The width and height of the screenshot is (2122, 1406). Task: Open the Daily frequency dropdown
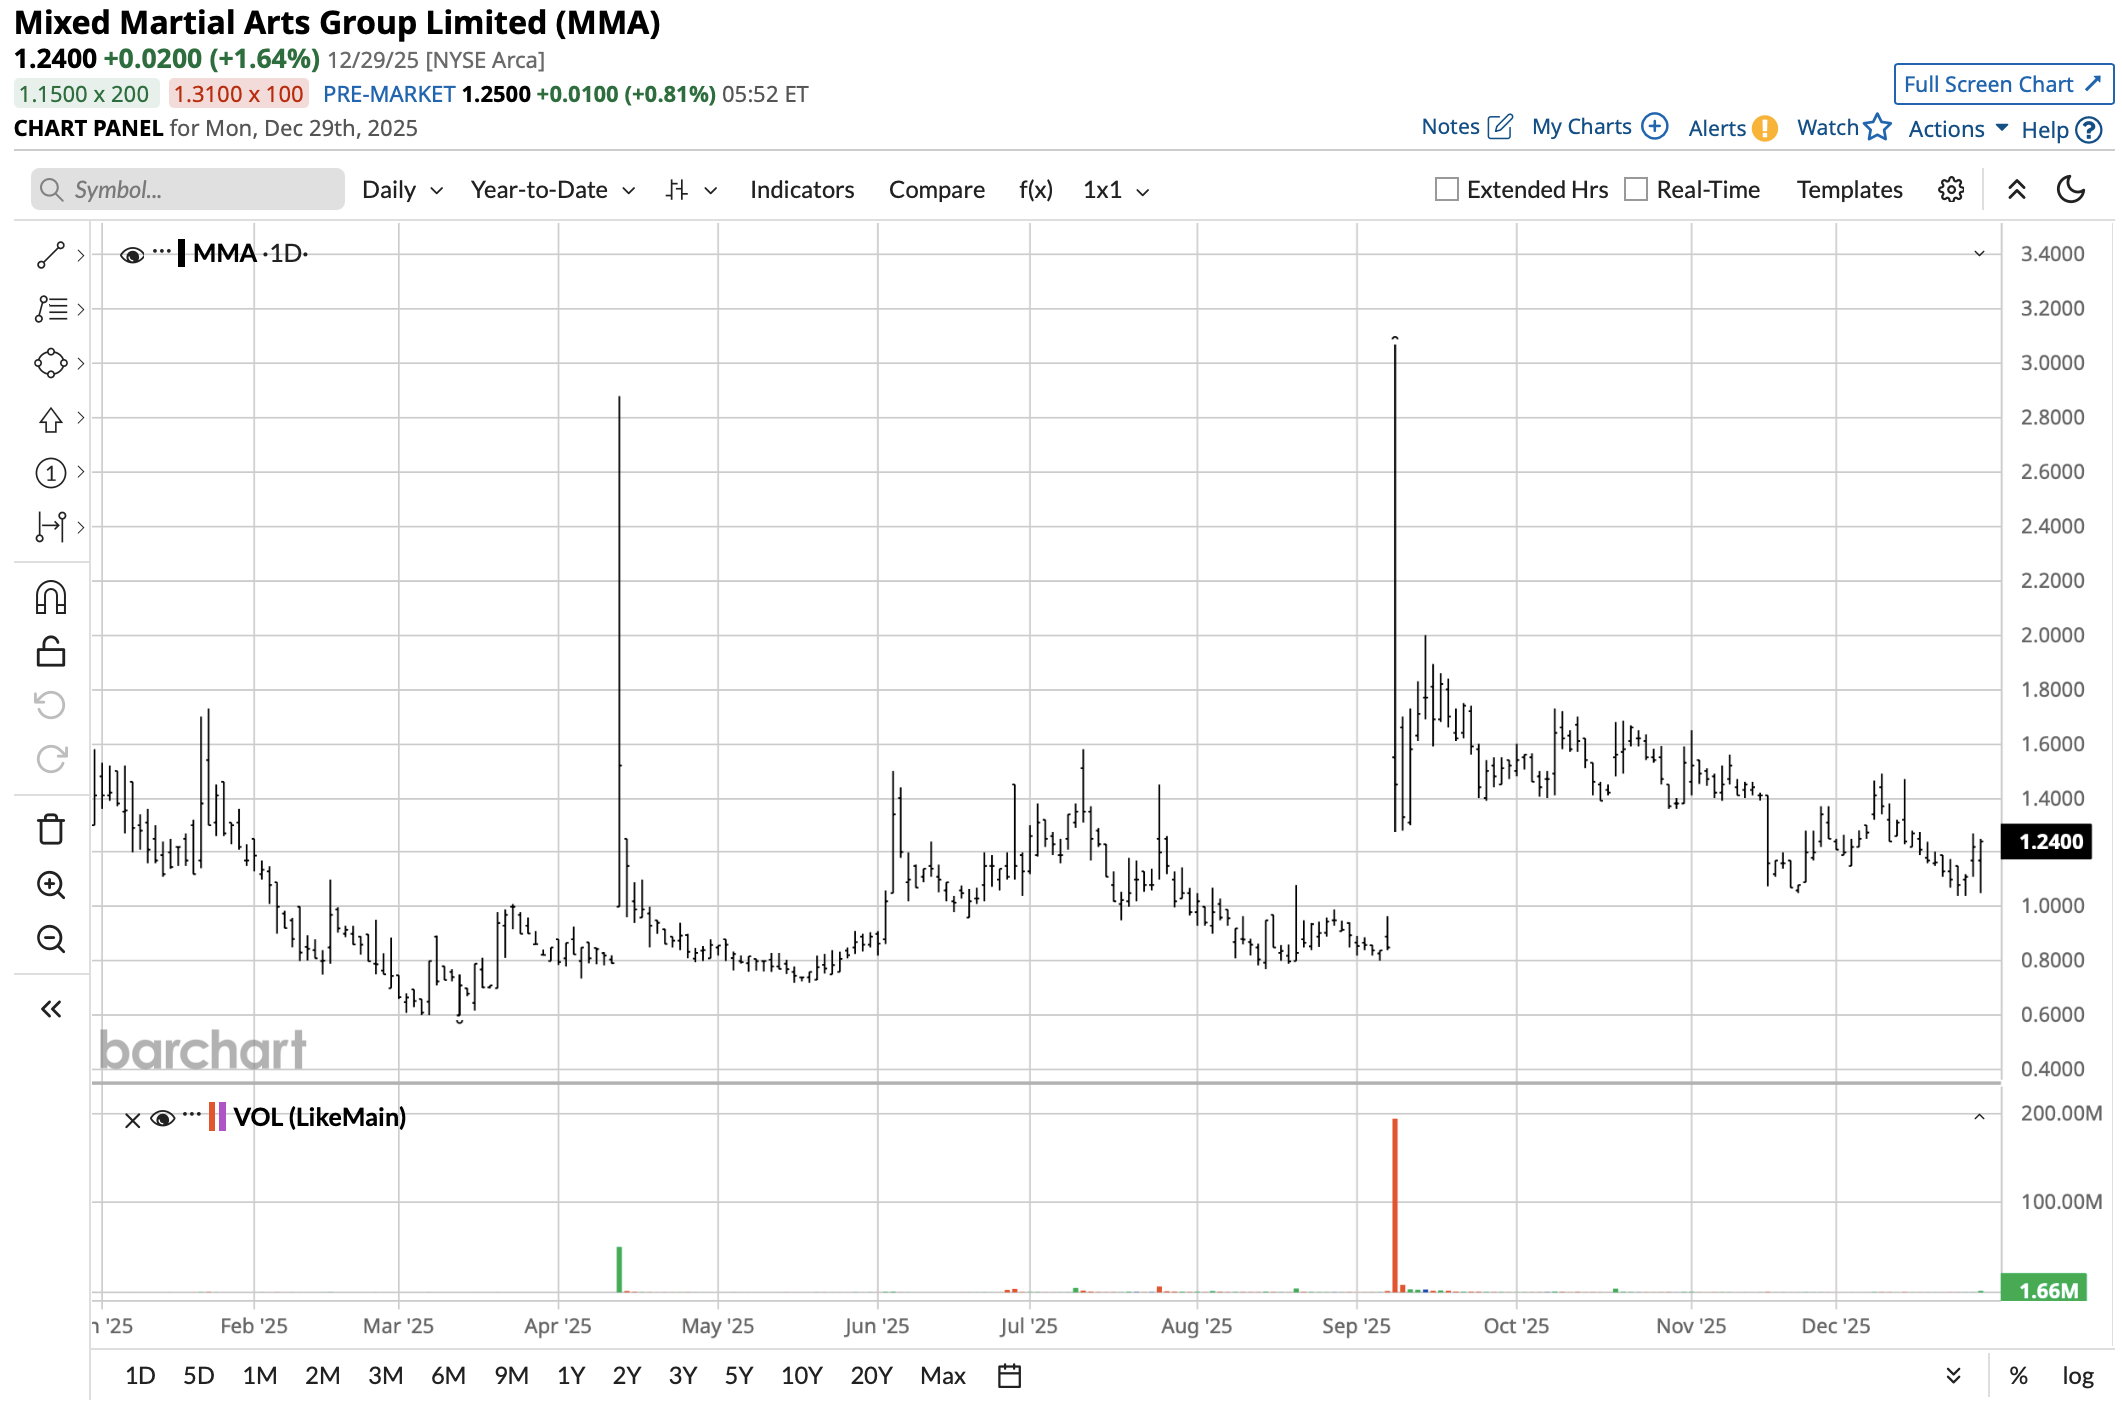click(402, 190)
